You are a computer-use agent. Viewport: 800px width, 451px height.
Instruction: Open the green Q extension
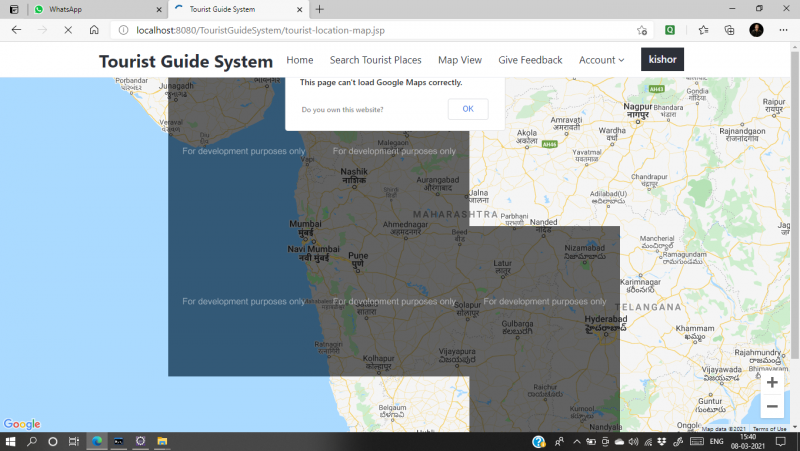[x=670, y=30]
